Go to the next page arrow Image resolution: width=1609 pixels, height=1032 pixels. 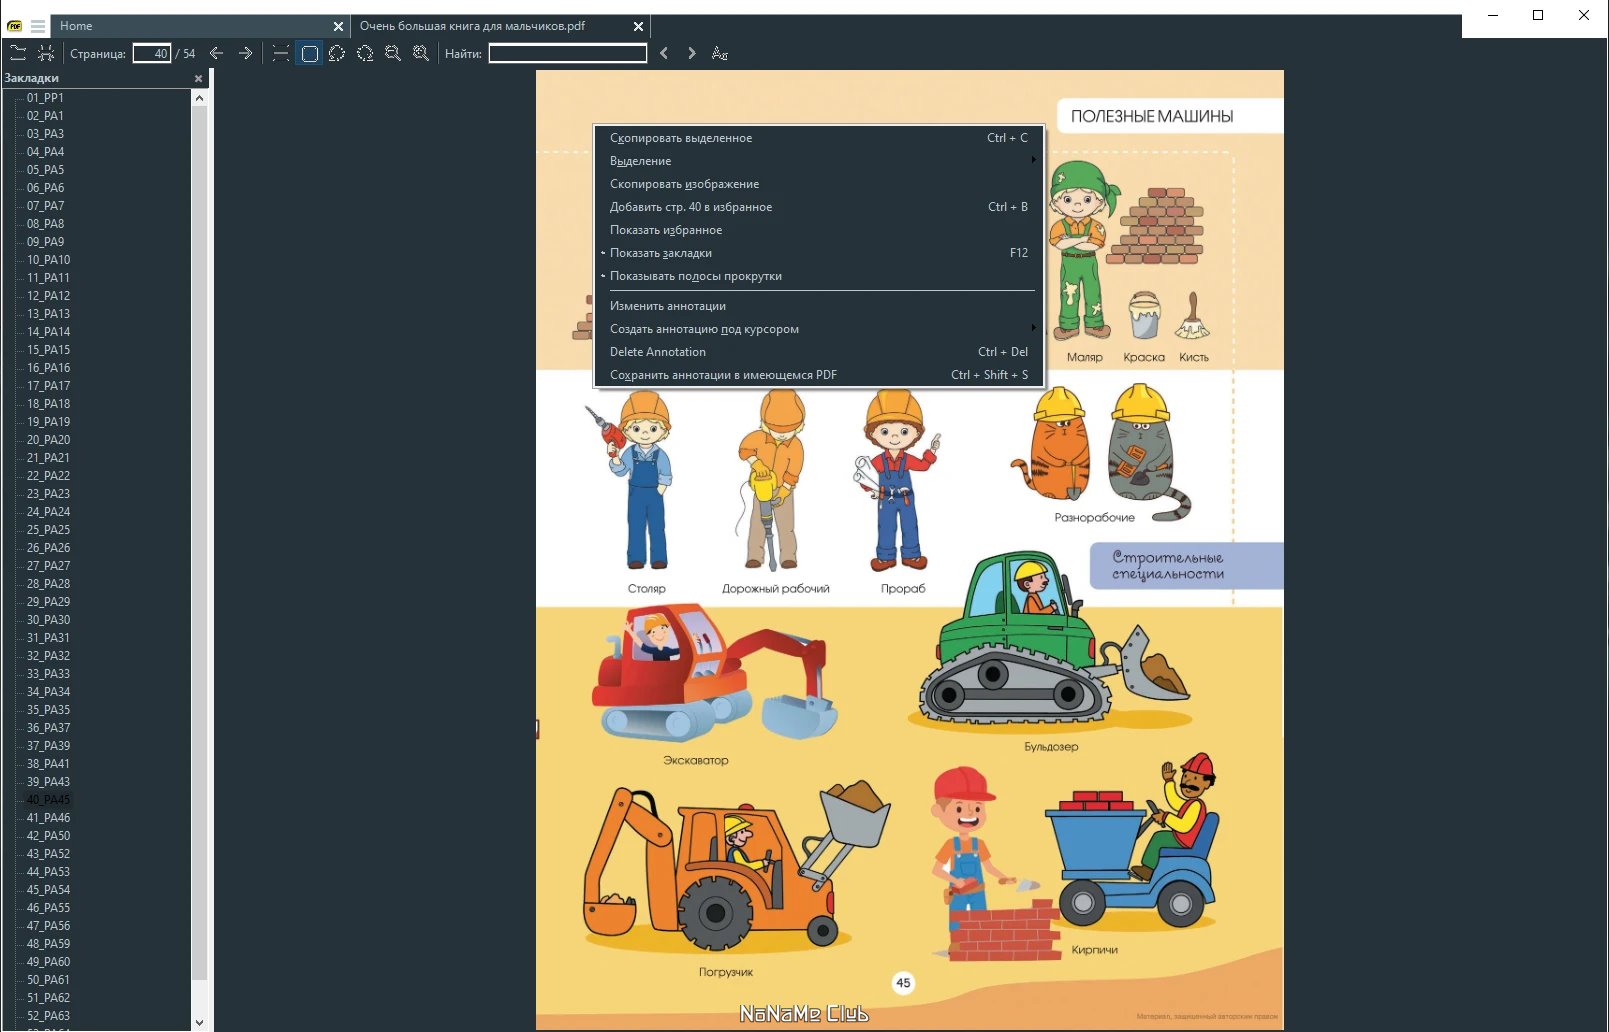coord(245,53)
